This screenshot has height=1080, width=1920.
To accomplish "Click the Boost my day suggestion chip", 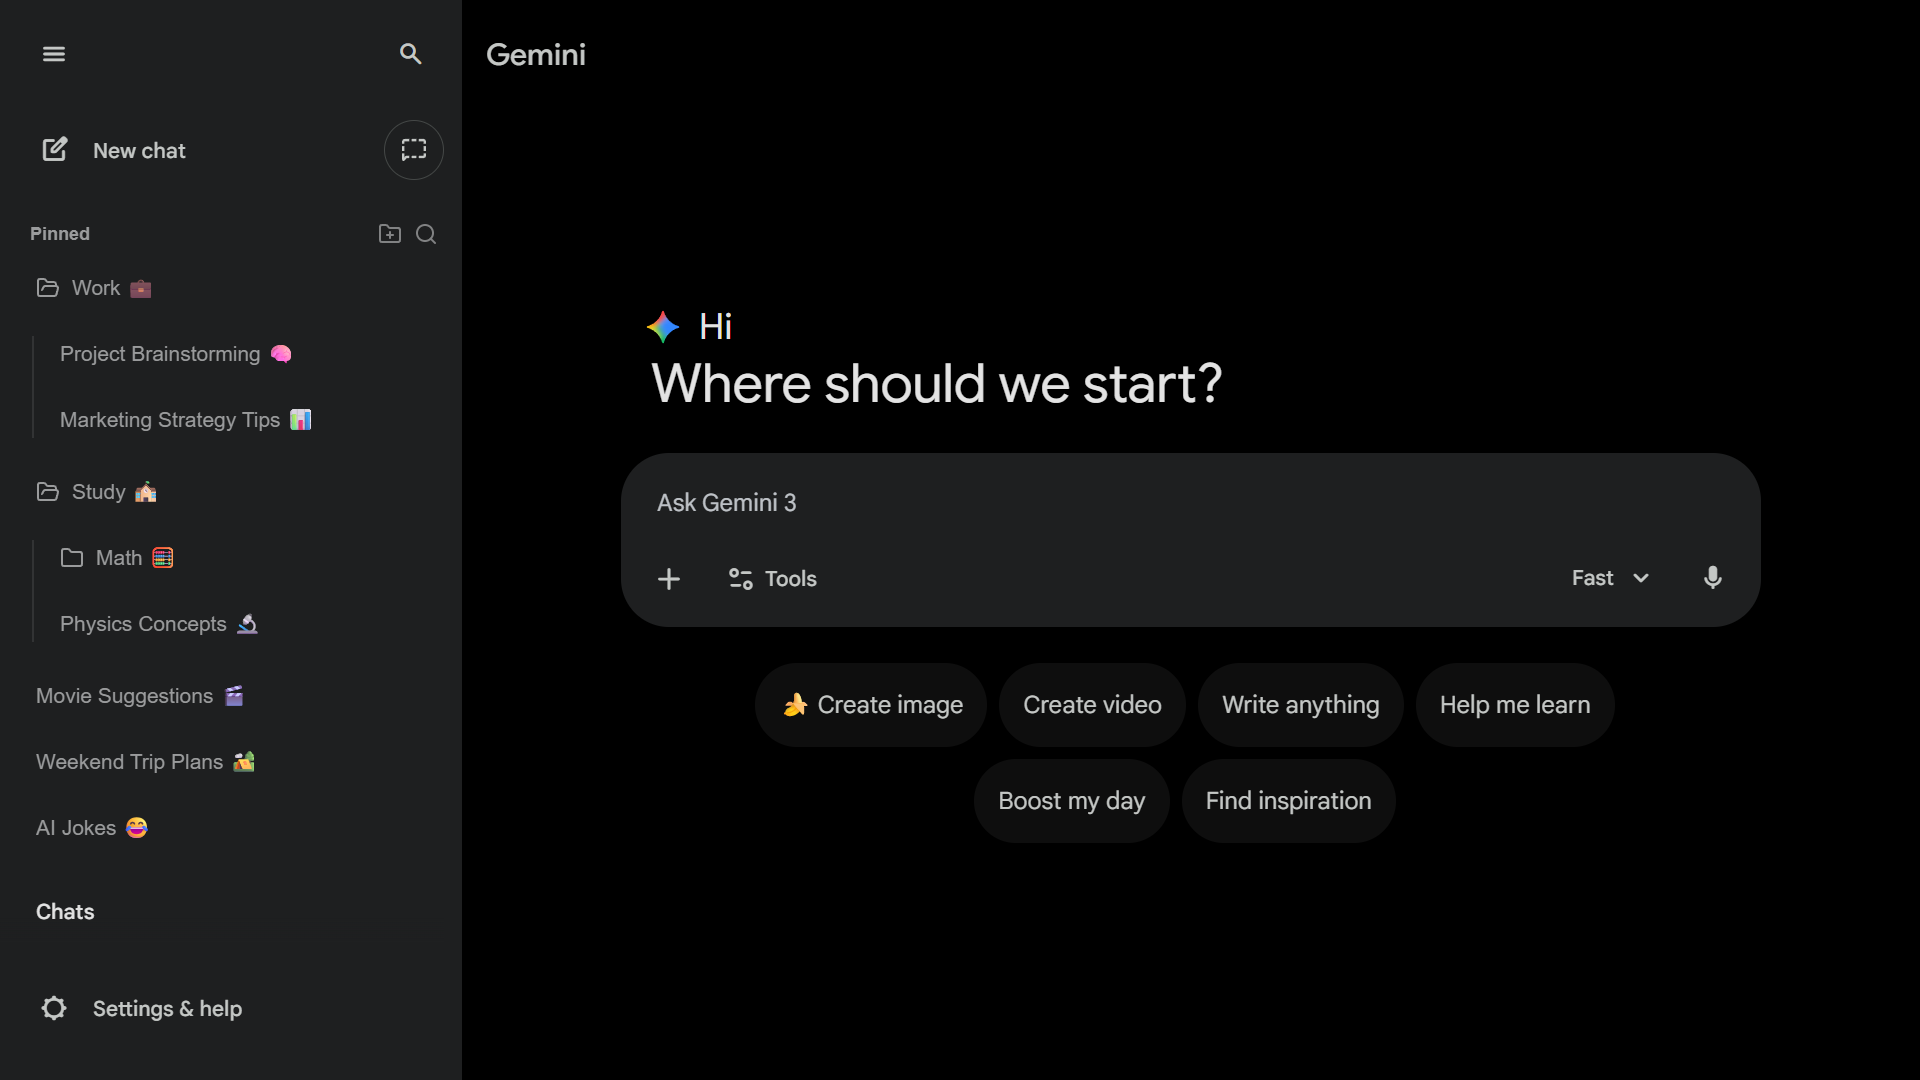I will coord(1071,801).
